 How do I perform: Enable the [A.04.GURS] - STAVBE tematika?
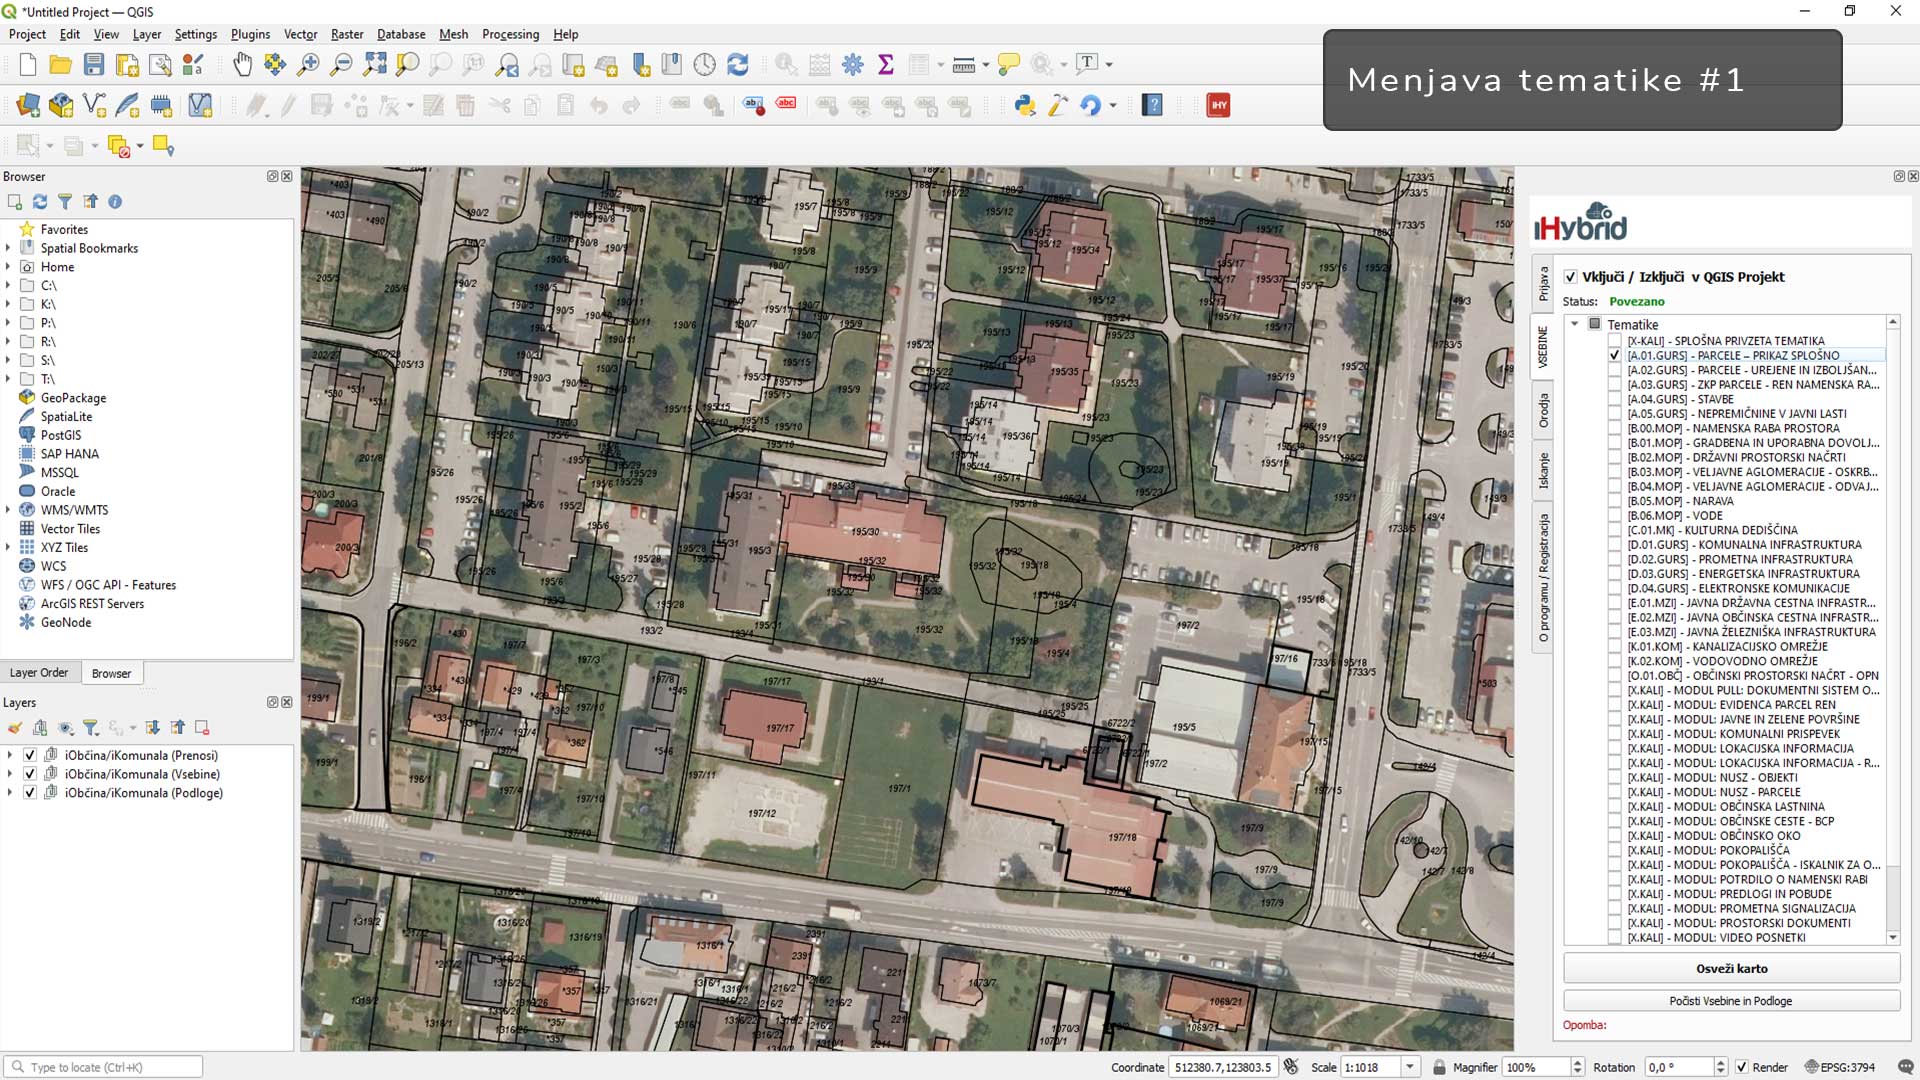tap(1614, 399)
